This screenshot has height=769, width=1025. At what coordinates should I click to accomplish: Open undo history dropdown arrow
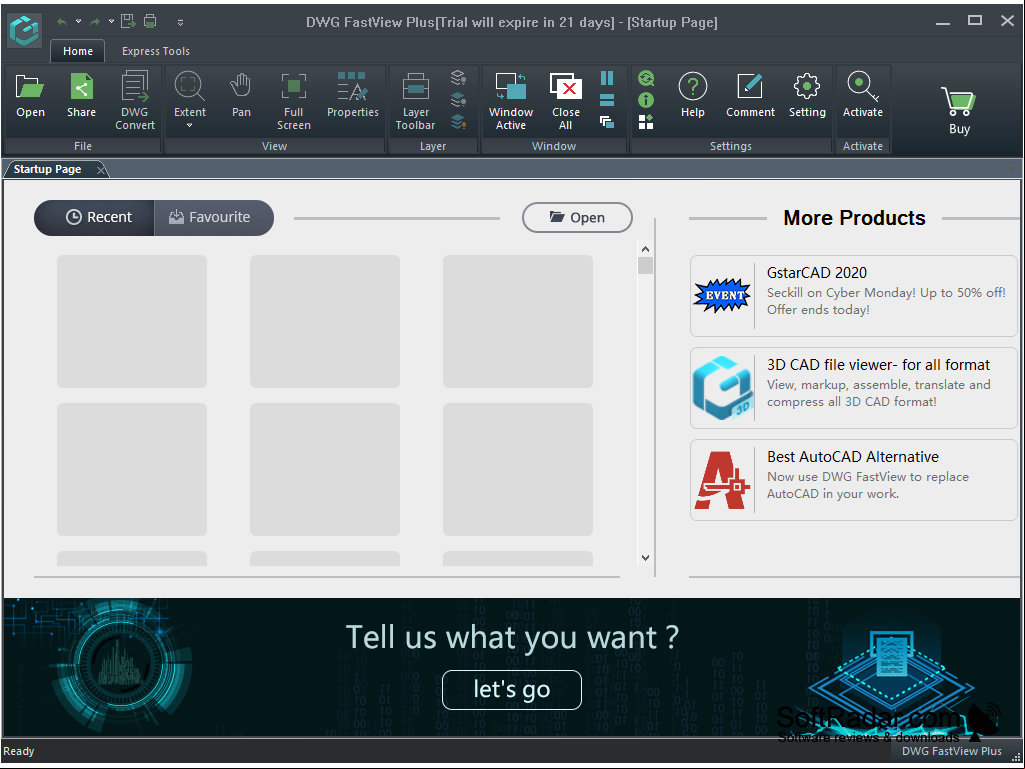(78, 22)
